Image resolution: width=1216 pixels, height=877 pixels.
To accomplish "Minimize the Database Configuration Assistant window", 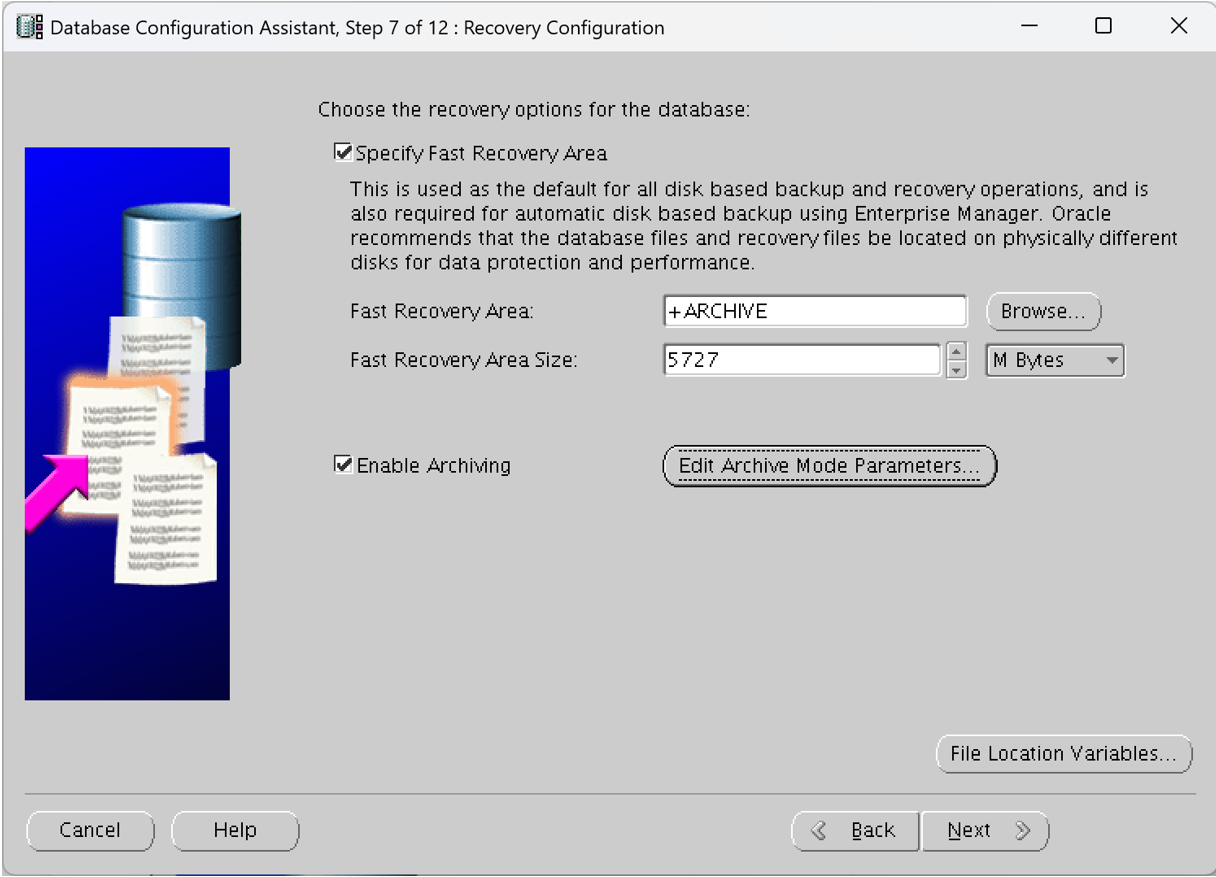I will [x=1028, y=27].
